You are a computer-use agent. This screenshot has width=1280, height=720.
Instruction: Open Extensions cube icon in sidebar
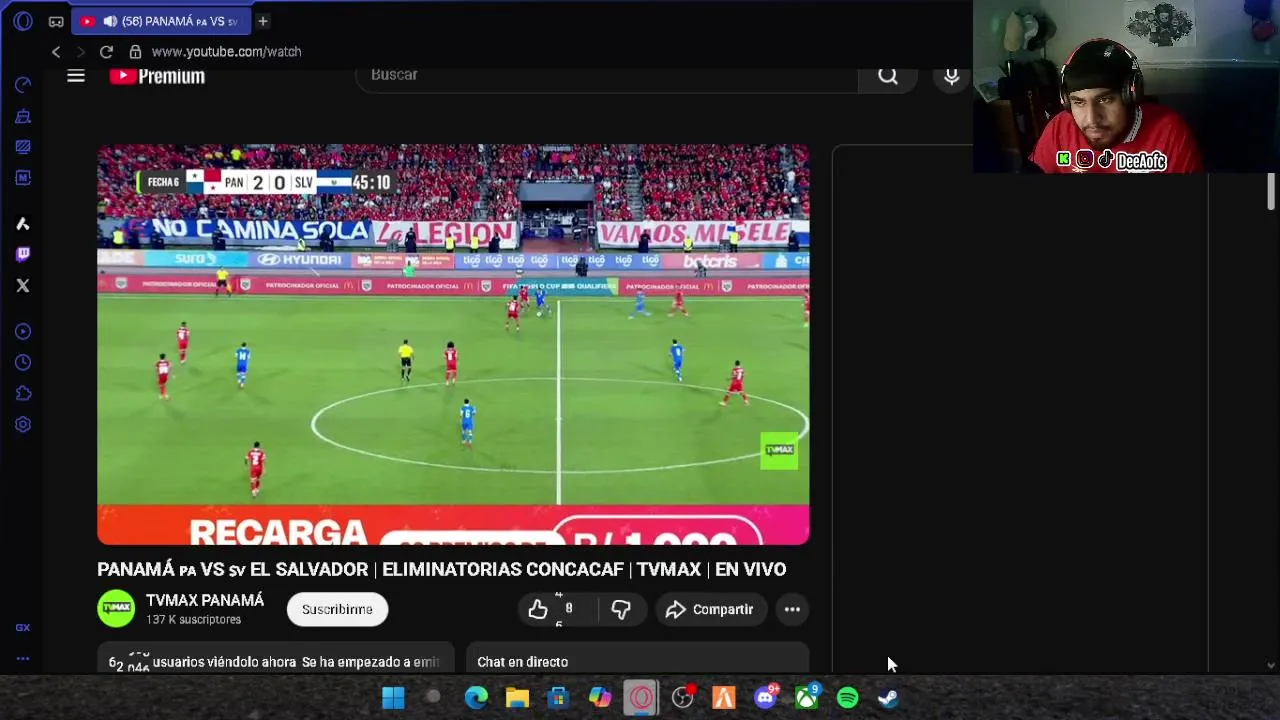coord(23,393)
